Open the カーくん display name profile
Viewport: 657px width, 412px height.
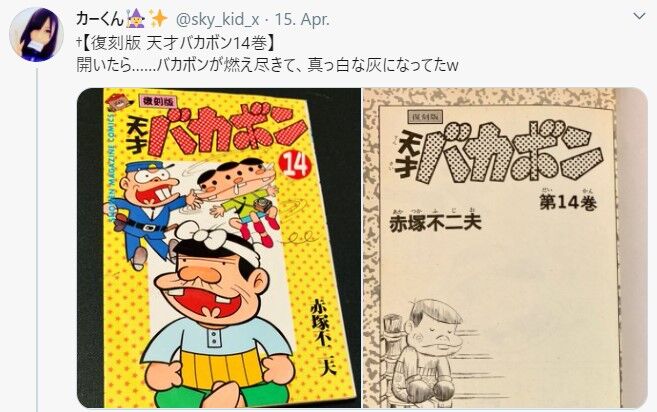point(100,19)
